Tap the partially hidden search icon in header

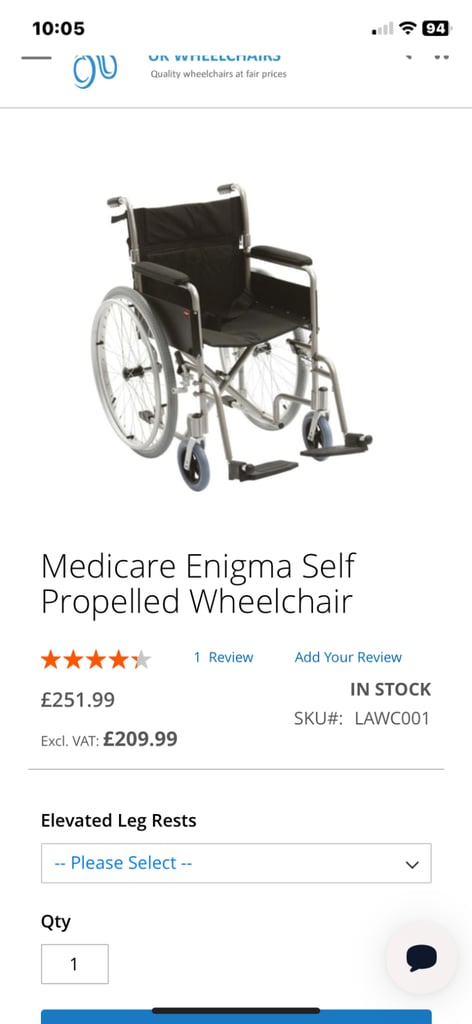click(x=409, y=57)
